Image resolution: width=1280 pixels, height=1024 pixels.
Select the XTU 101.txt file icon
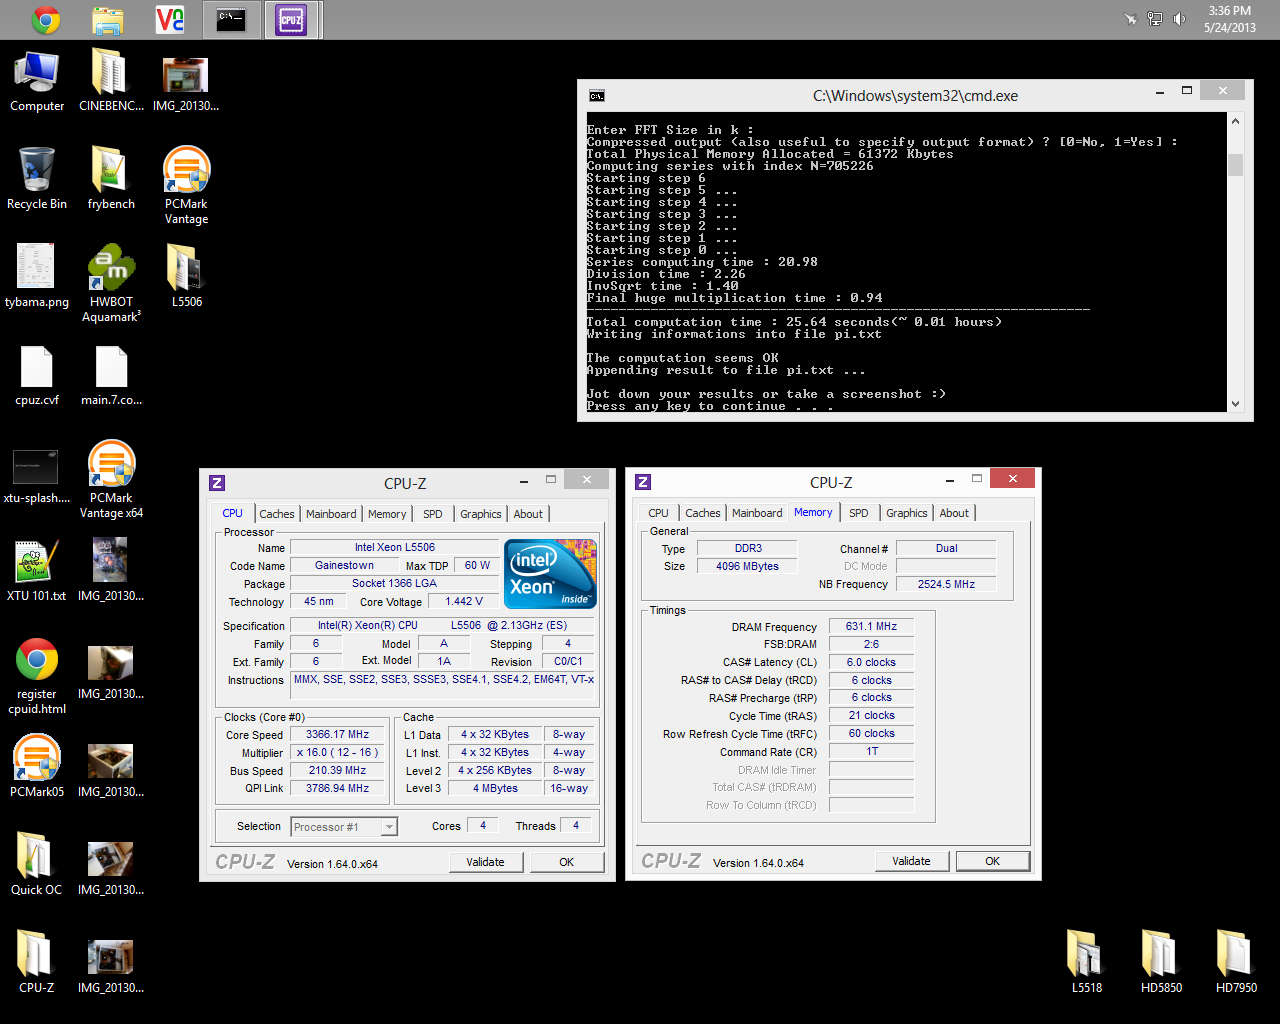[x=37, y=571]
